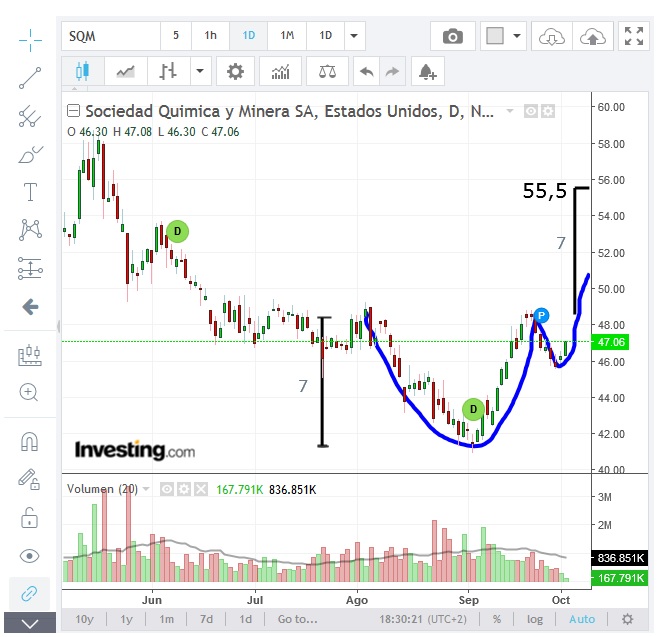669x637 pixels.
Task: Toggle percentage scale
Action: 497,619
